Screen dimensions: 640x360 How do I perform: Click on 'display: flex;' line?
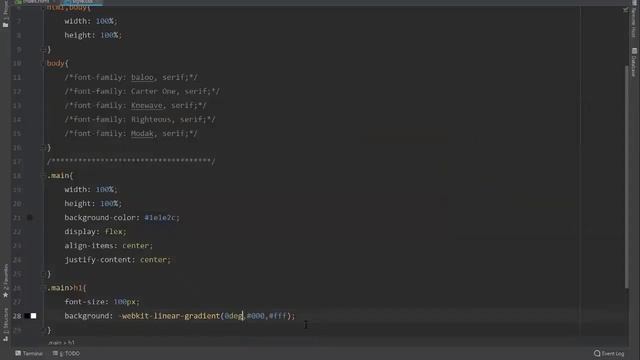pos(95,231)
